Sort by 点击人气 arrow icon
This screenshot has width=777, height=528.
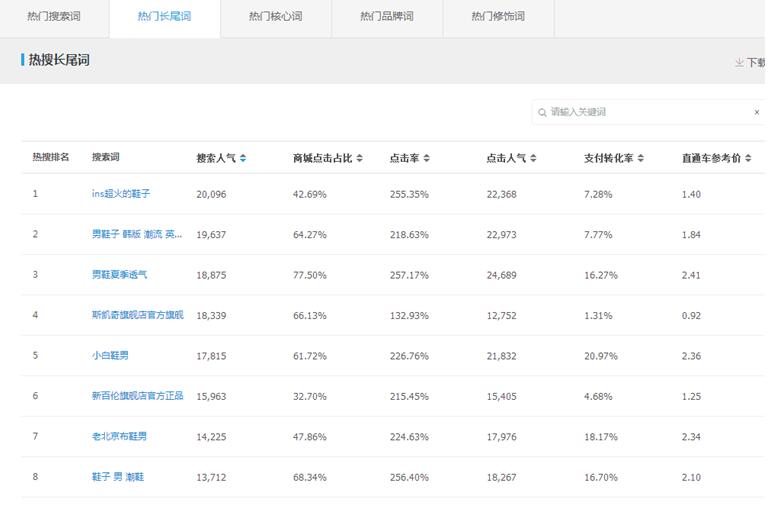point(534,158)
